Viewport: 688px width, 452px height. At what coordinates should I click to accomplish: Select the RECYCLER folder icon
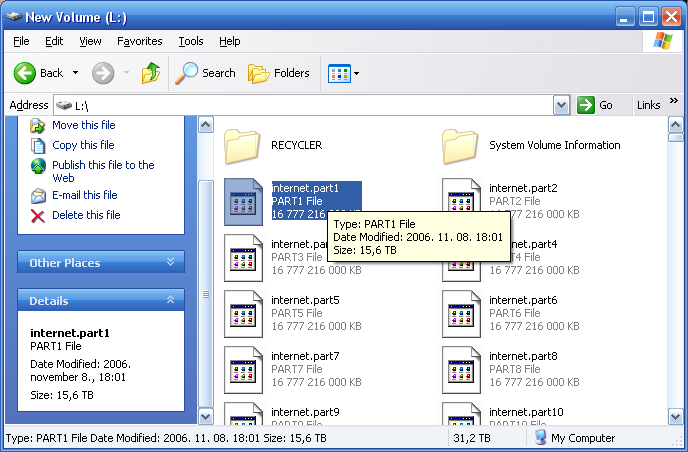(242, 146)
